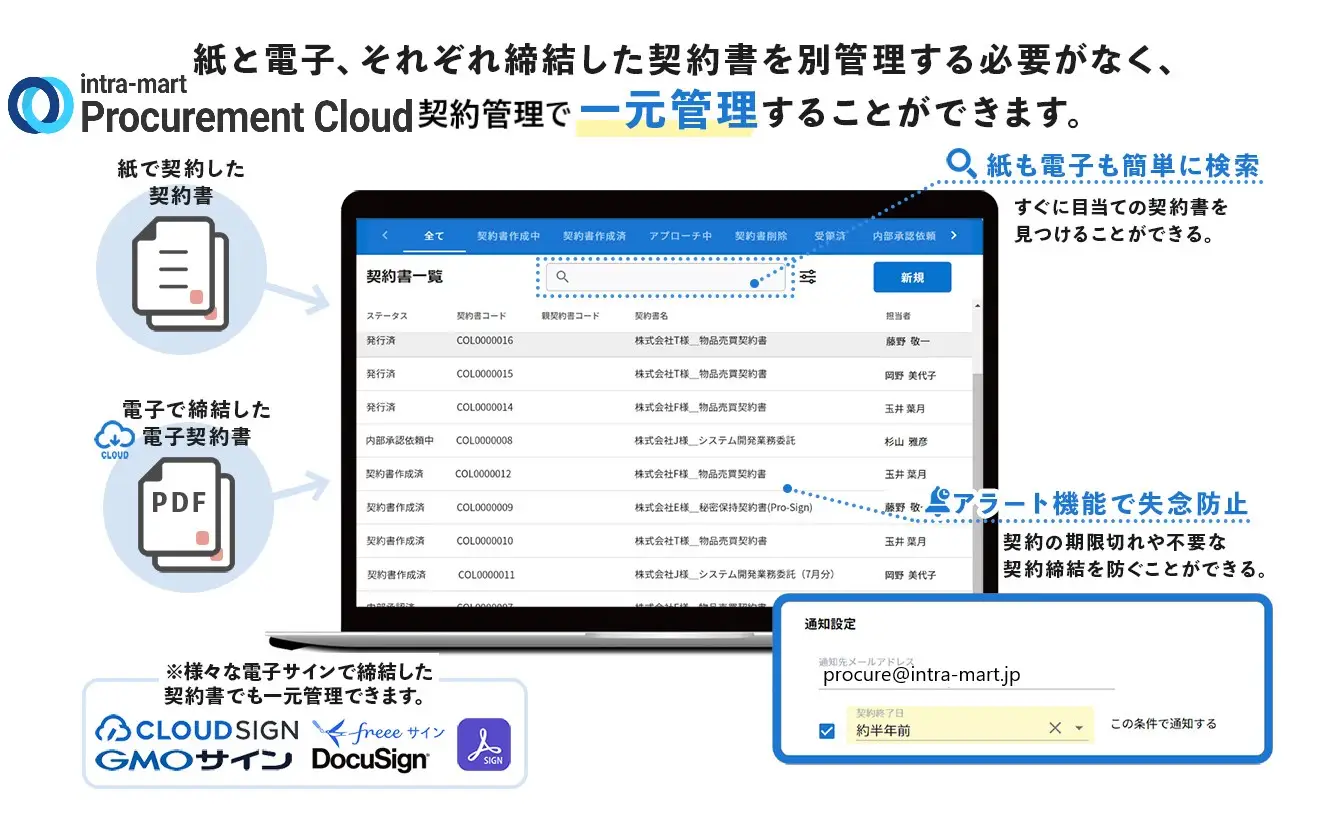Tick the checkbox beside 契約終了日
Image resolution: width=1337 pixels, height=818 pixels.
tap(826, 731)
